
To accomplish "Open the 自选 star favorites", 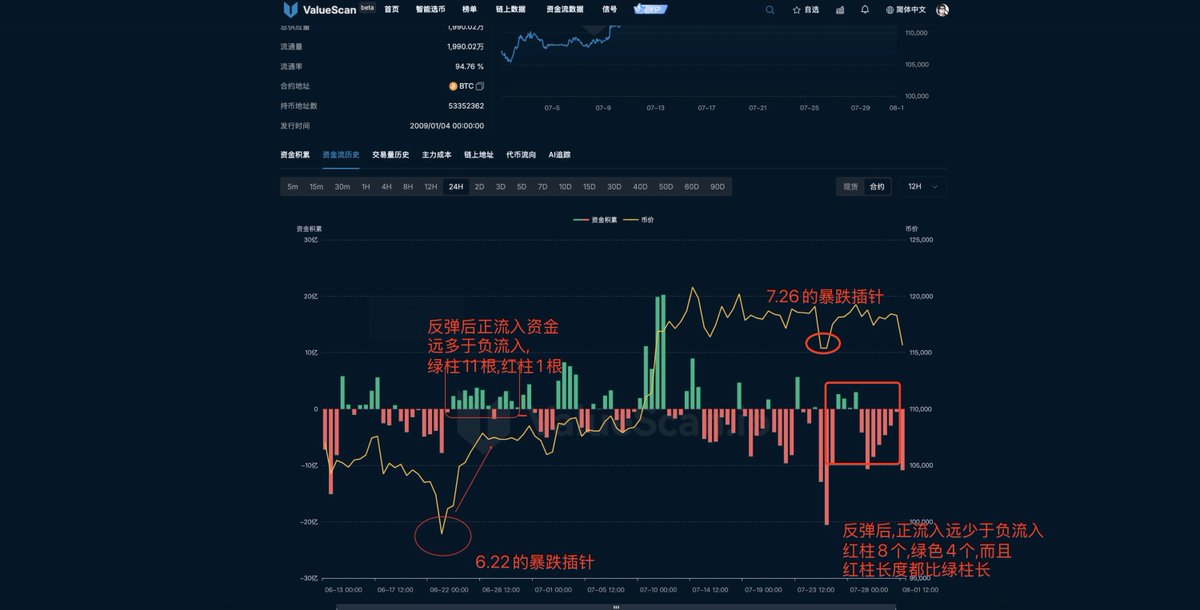I will pyautogui.click(x=805, y=9).
